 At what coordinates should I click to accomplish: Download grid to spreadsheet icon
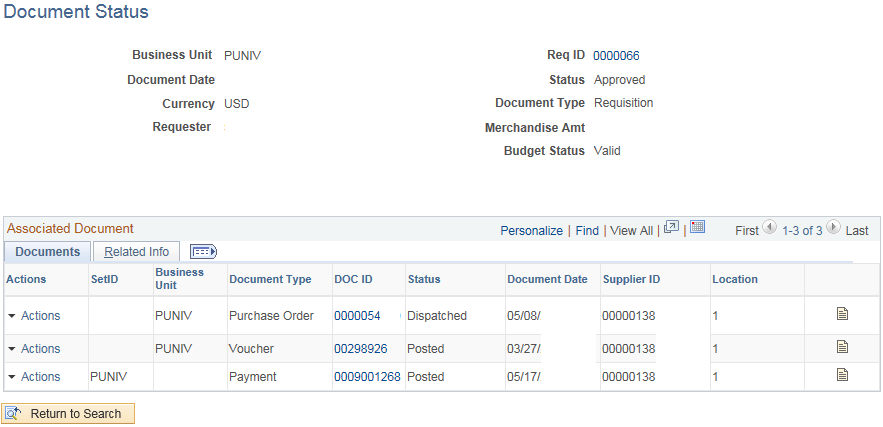pos(698,227)
